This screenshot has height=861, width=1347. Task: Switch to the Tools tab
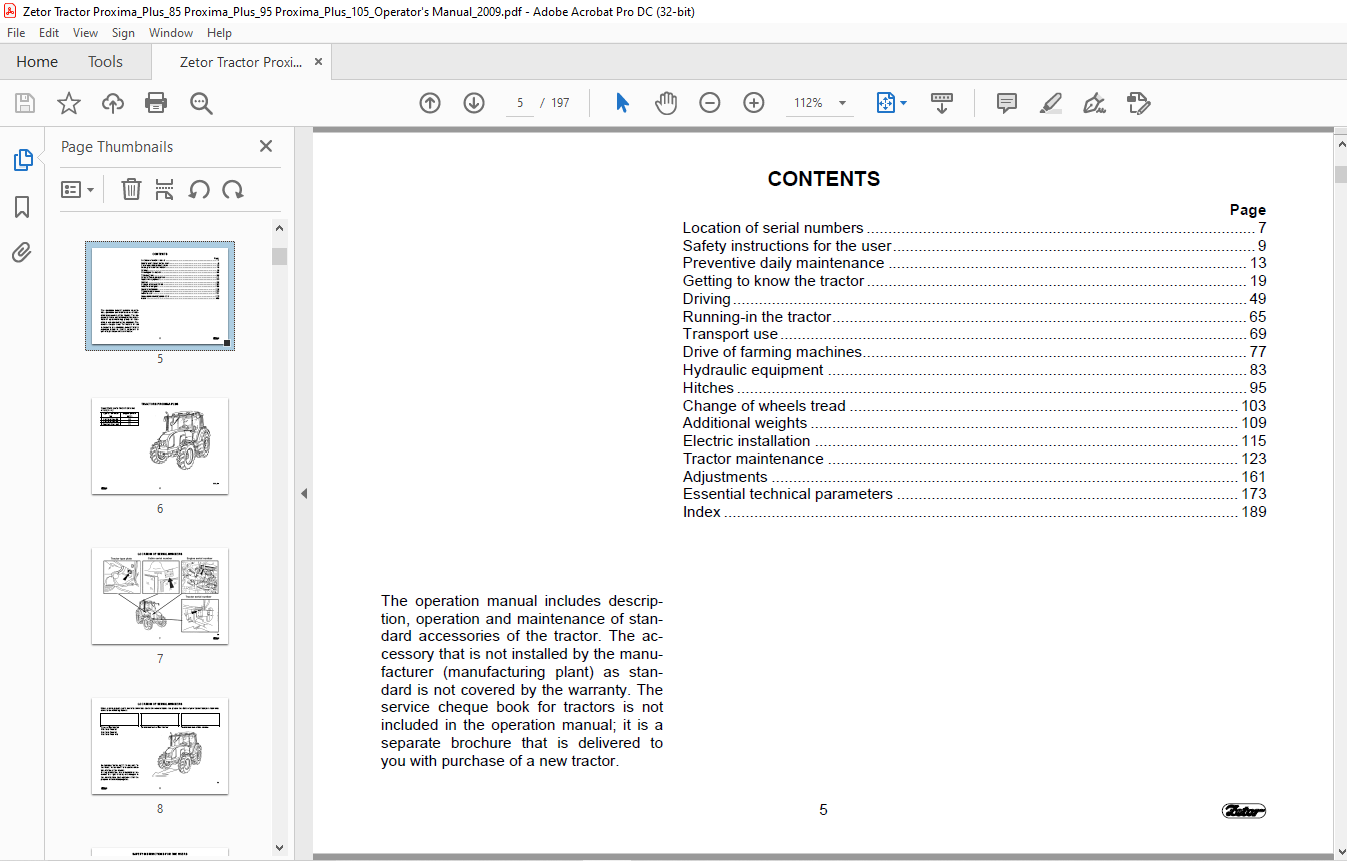[105, 62]
